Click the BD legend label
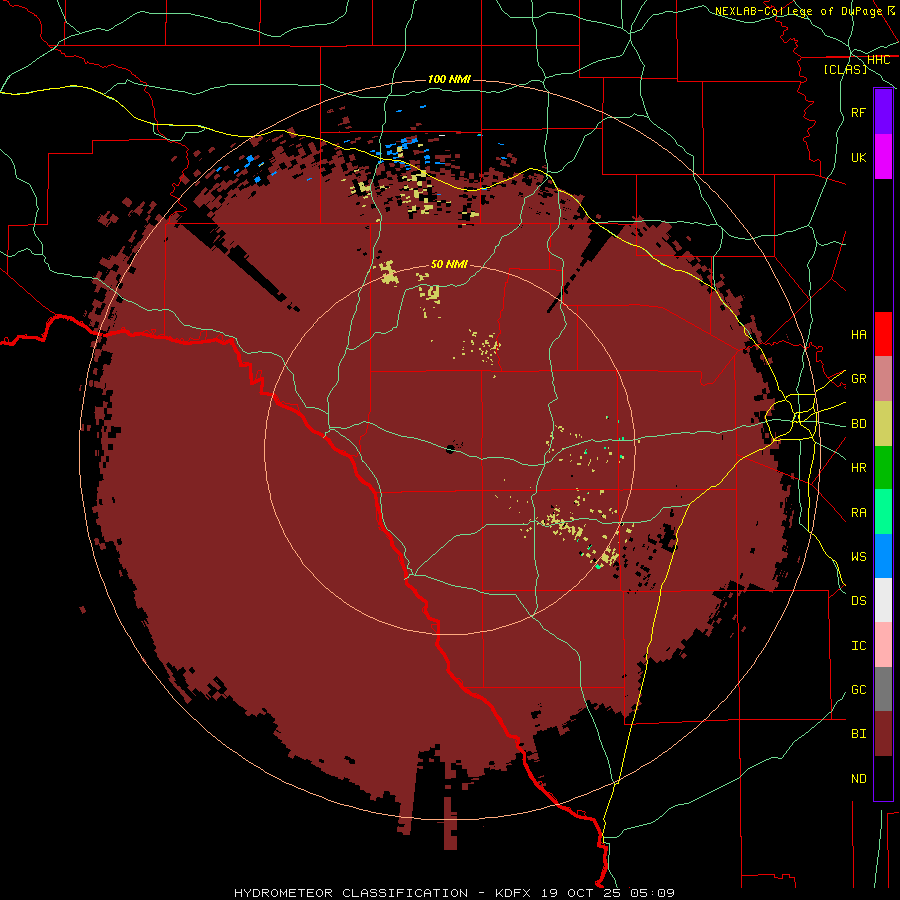900x900 pixels. [x=858, y=424]
